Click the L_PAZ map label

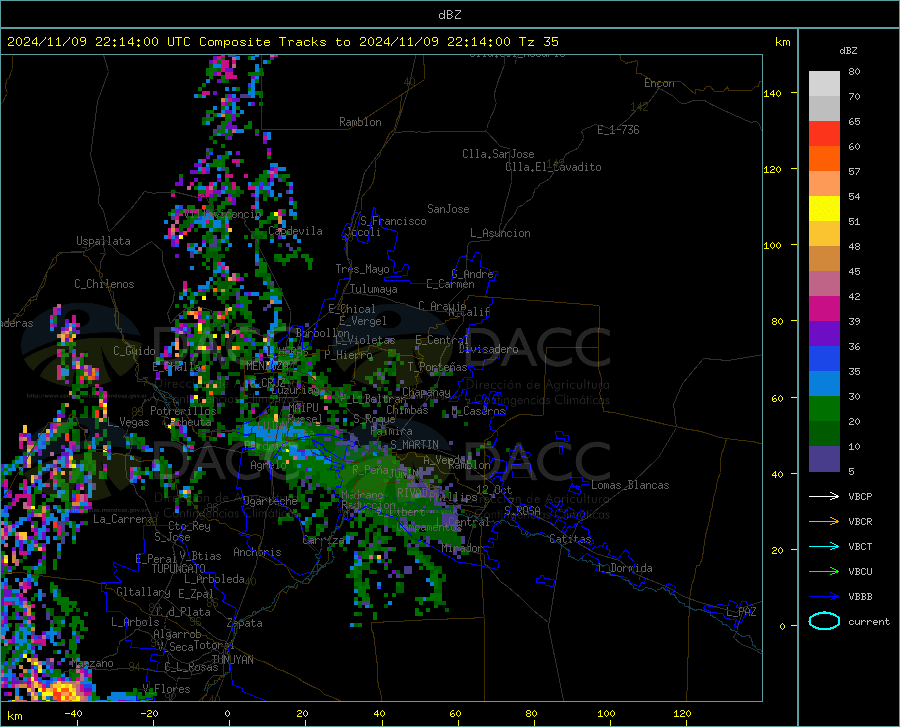741,612
